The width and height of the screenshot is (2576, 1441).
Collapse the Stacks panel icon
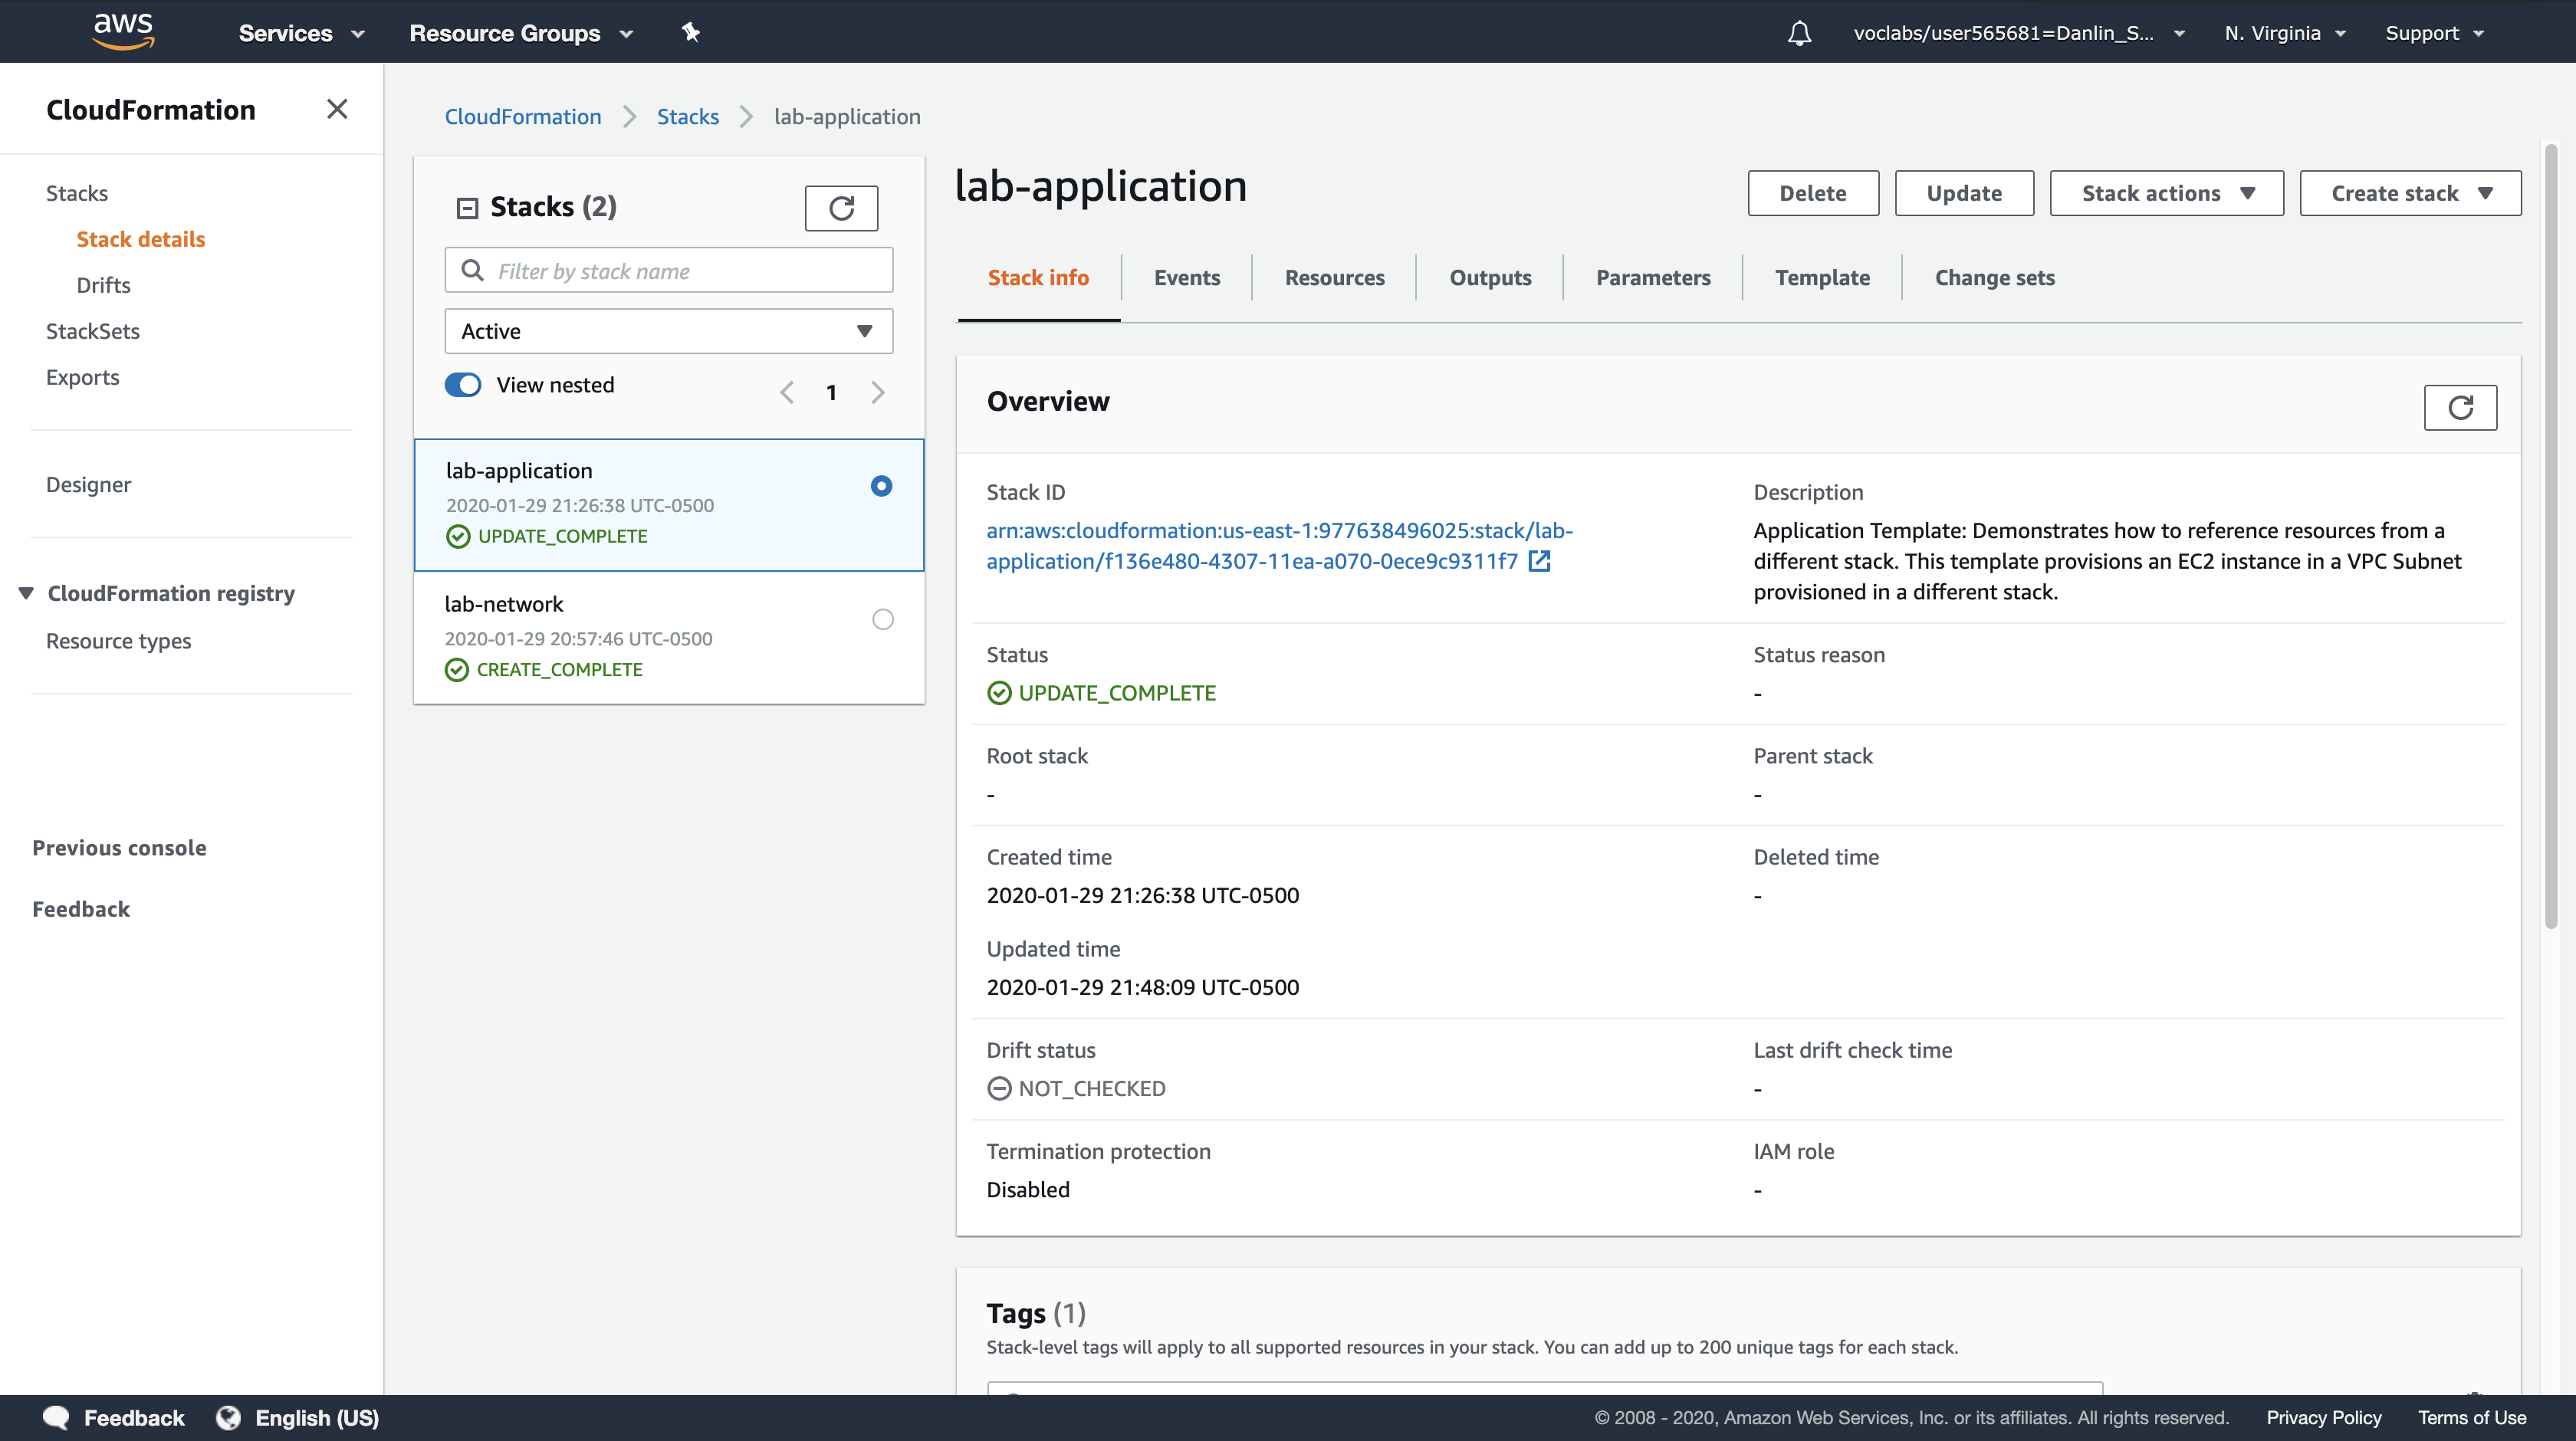467,208
